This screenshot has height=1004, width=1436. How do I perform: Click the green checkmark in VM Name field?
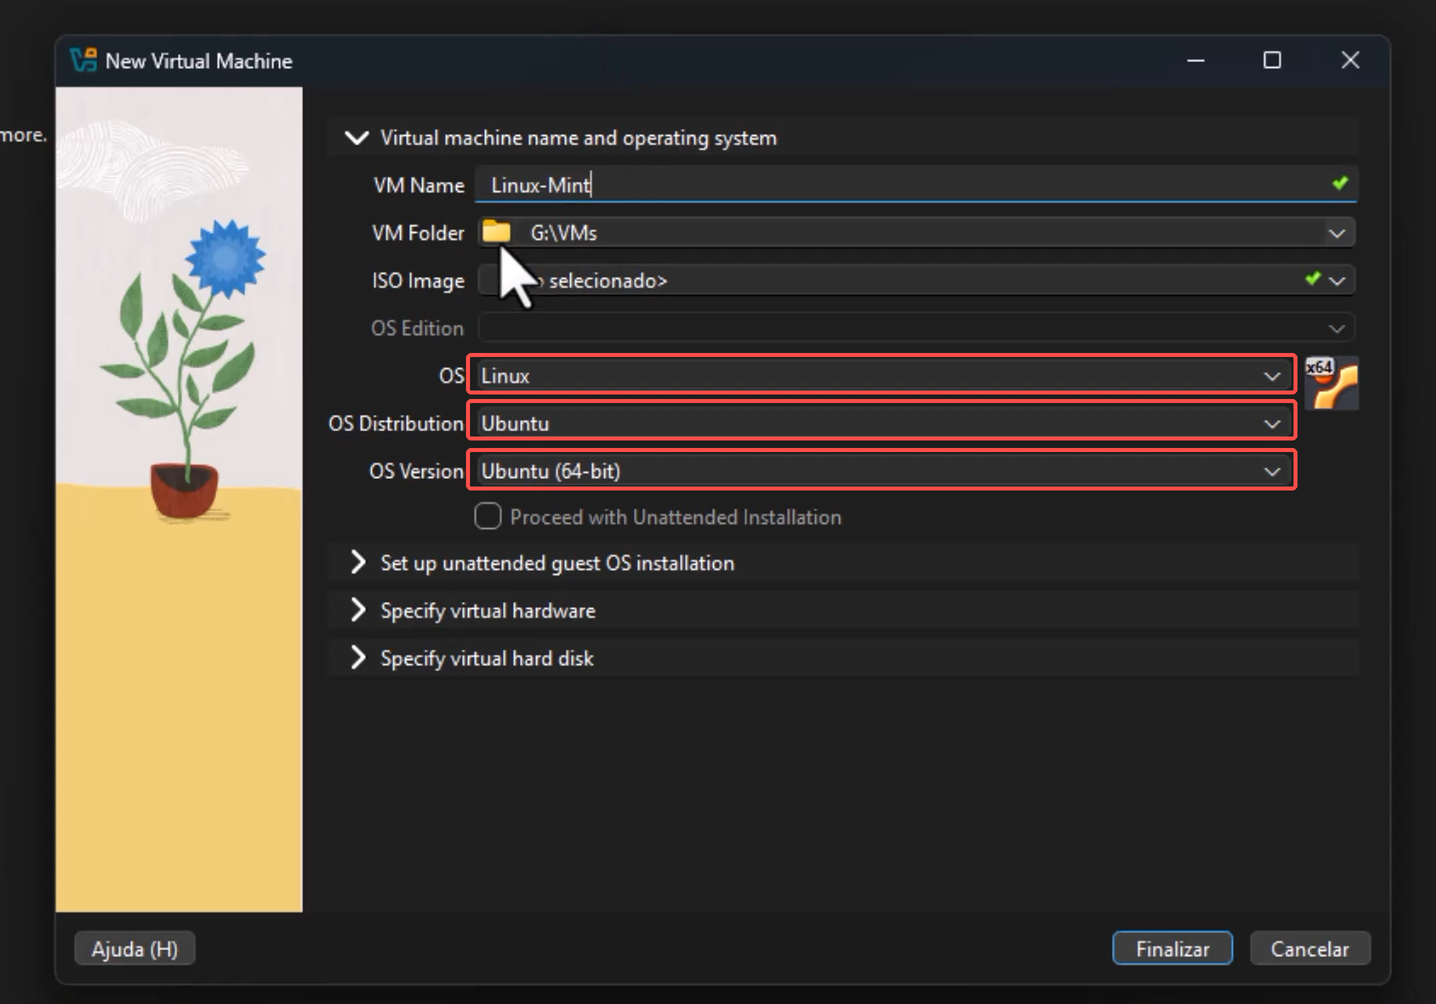1340,183
